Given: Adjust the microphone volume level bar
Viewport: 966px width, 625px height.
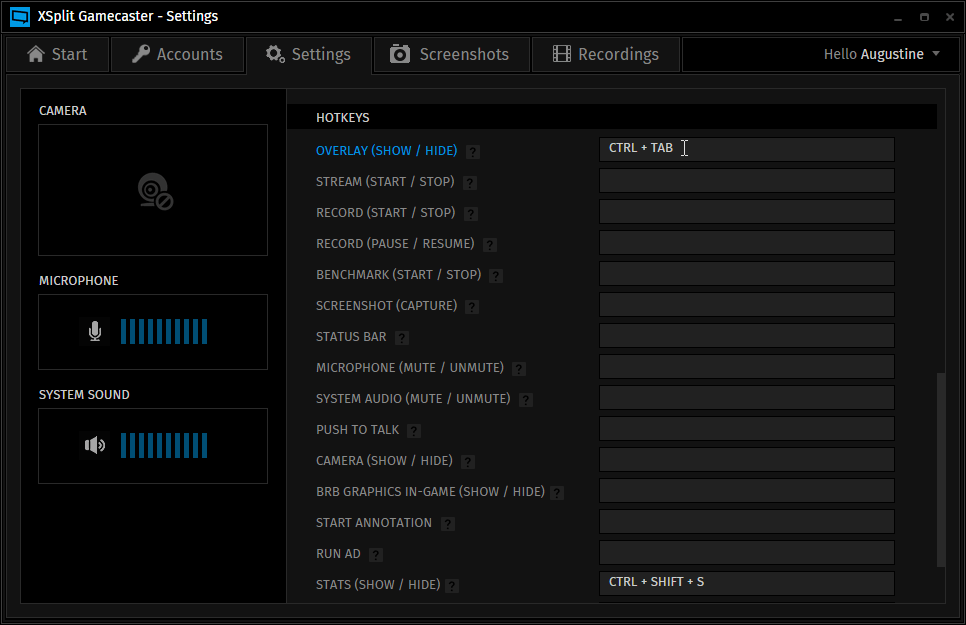Looking at the screenshot, I should click(164, 332).
